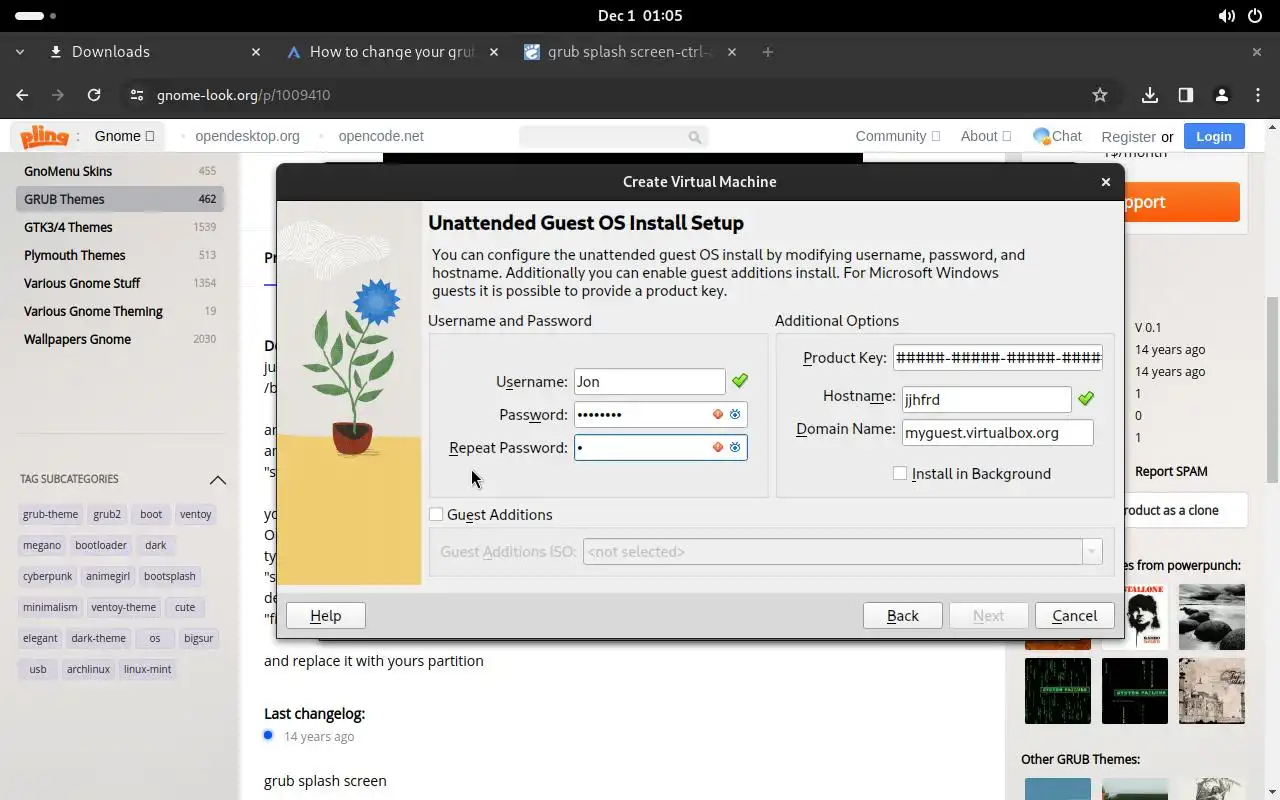Open the Guest Additions ISO dropdown
The width and height of the screenshot is (1280, 800).
tap(1092, 551)
